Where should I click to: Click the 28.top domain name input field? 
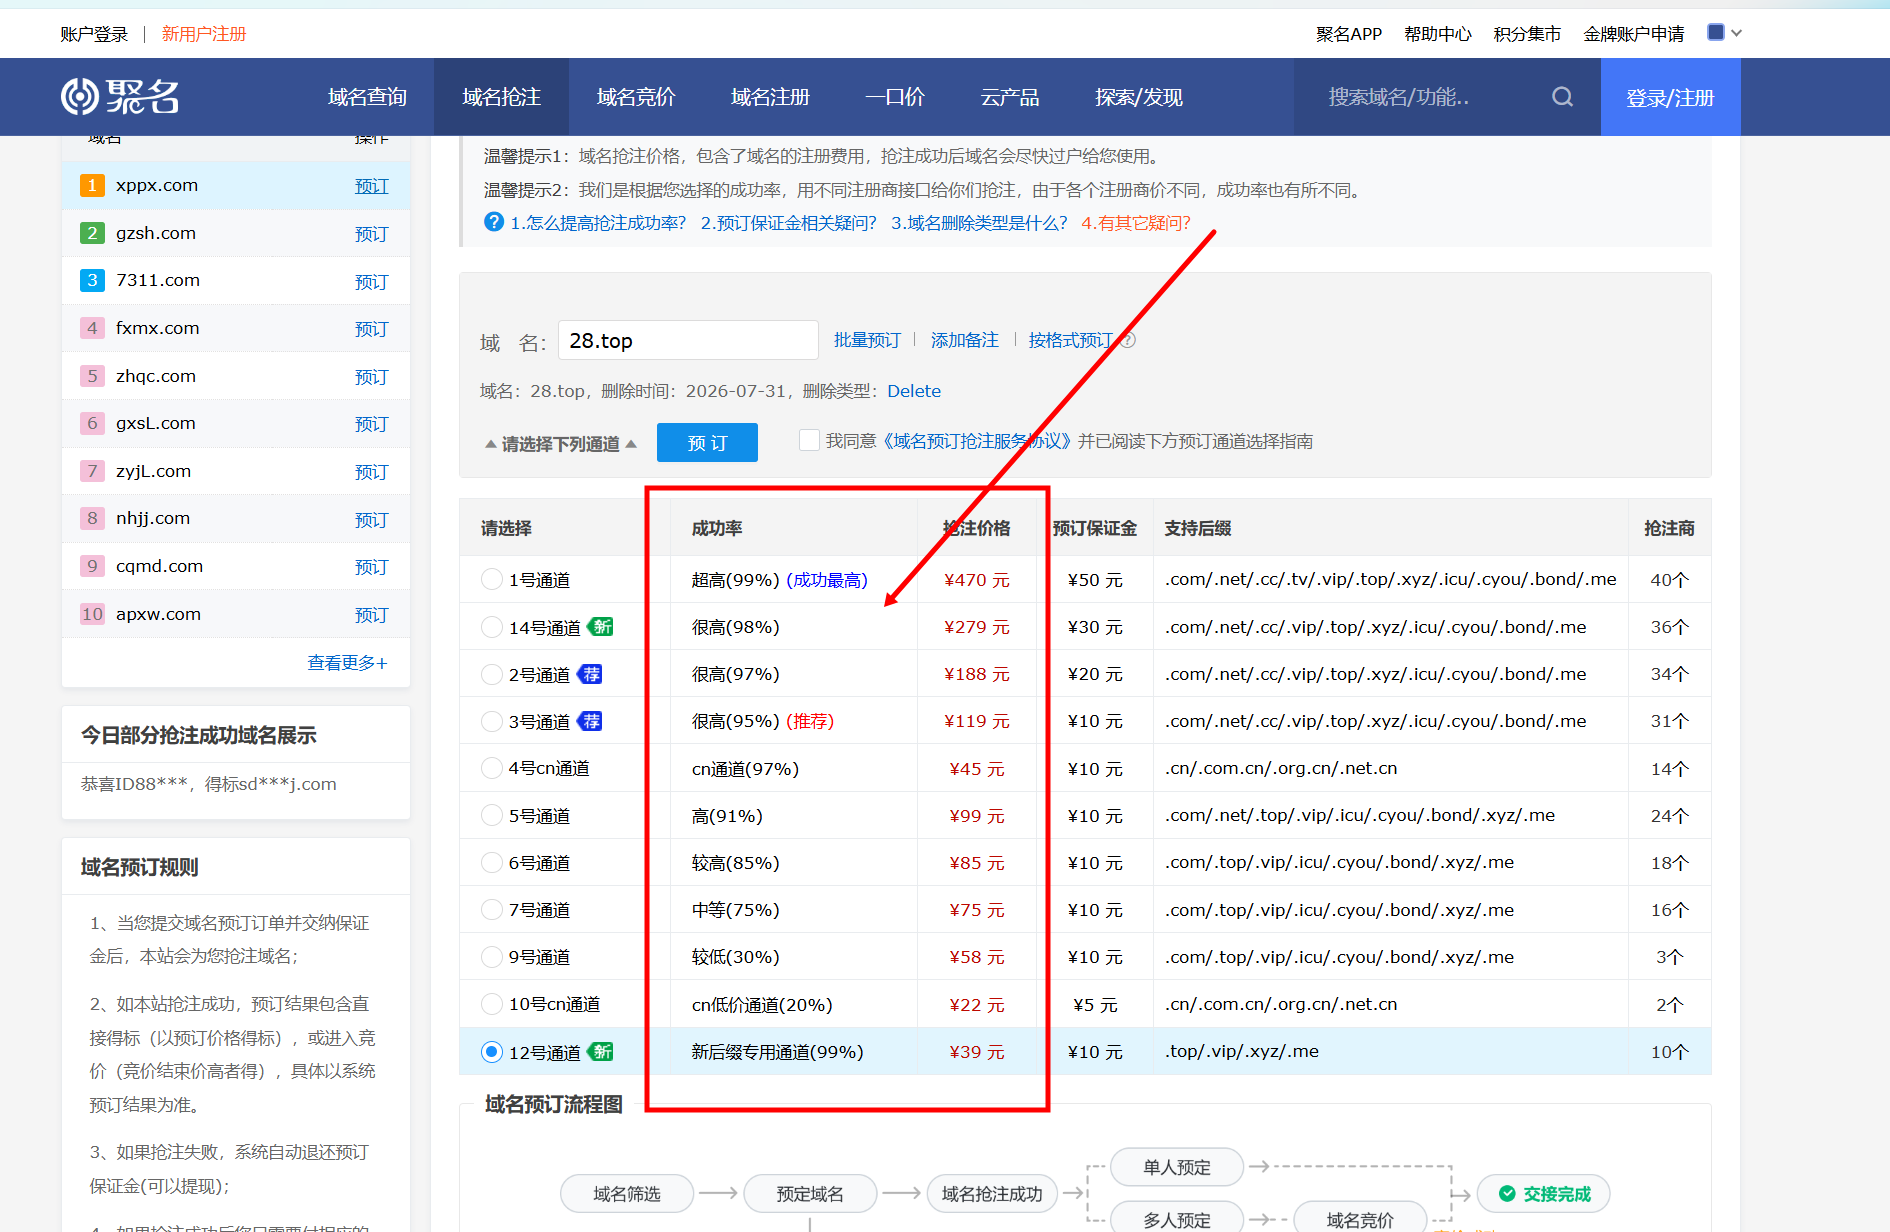(x=688, y=341)
